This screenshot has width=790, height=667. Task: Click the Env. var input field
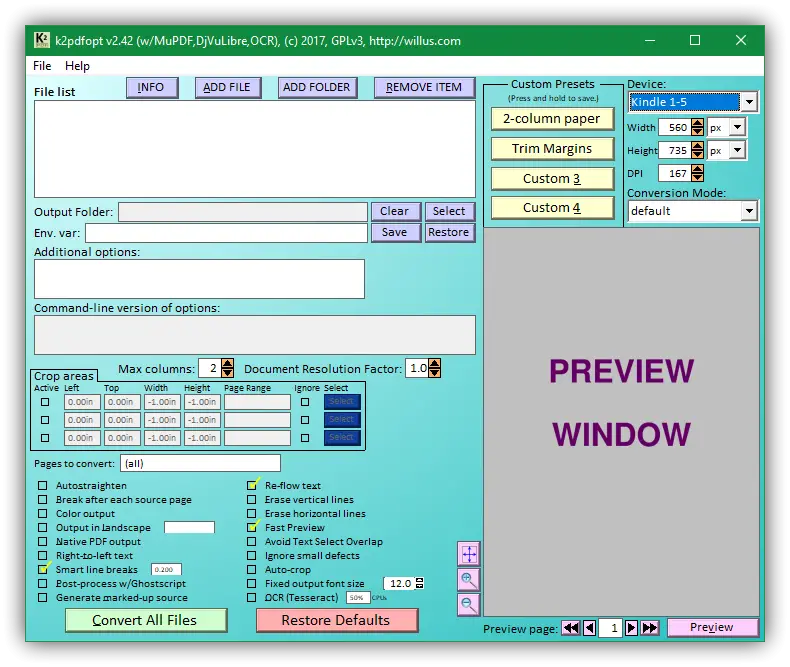(x=226, y=233)
